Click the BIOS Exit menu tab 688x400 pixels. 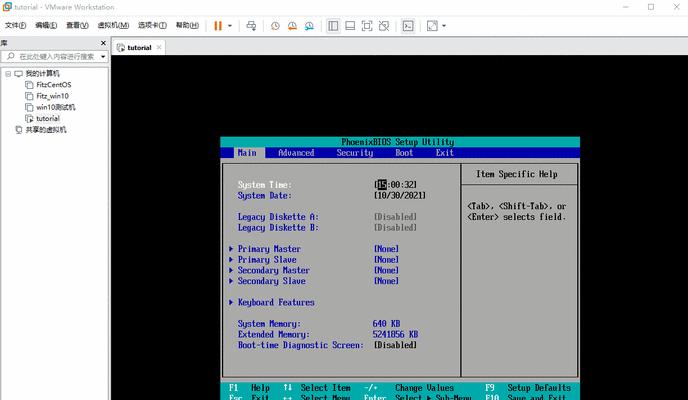pos(444,153)
